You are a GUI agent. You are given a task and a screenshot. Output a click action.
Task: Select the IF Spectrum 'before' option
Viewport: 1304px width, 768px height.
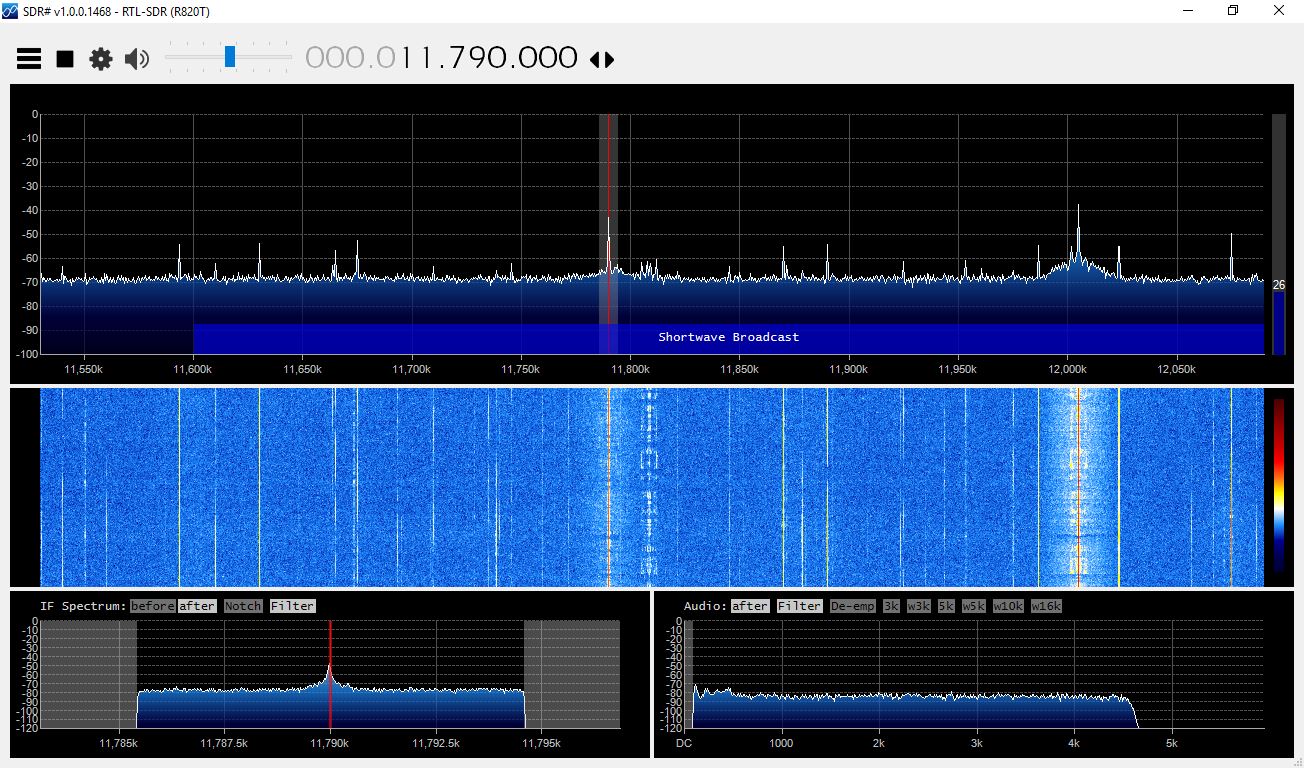coord(152,606)
